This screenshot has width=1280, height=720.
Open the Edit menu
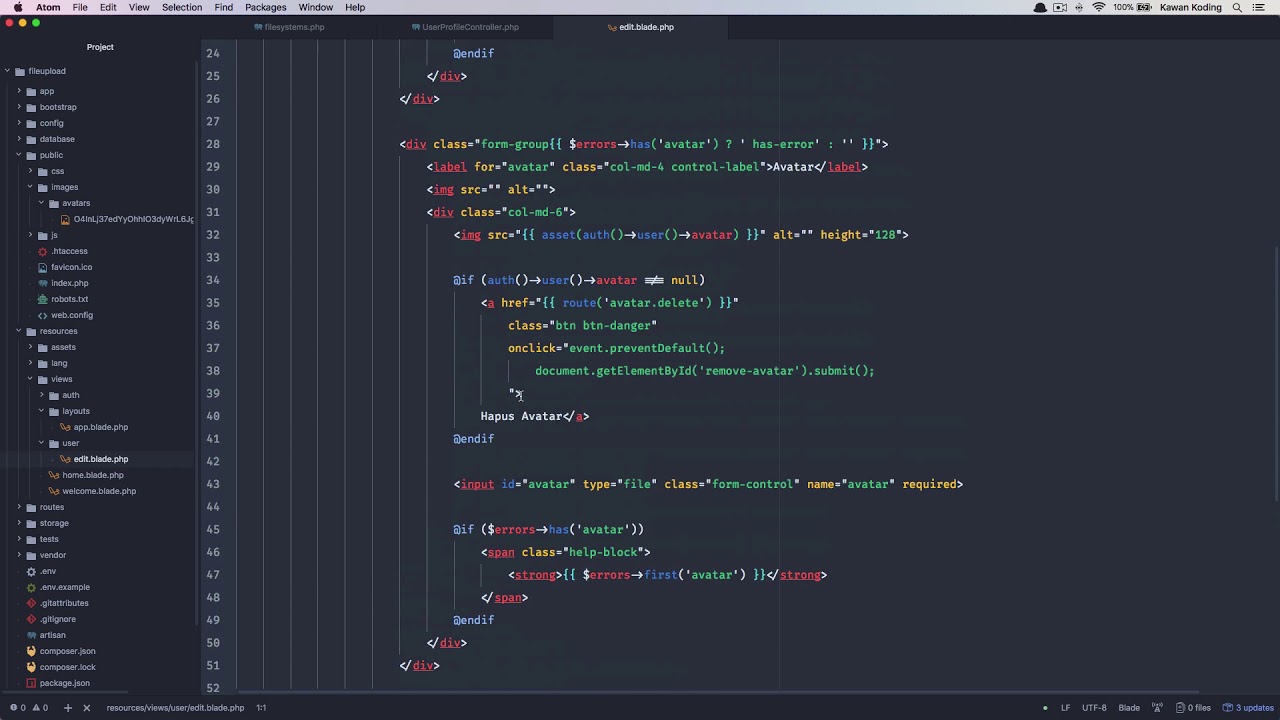[108, 7]
